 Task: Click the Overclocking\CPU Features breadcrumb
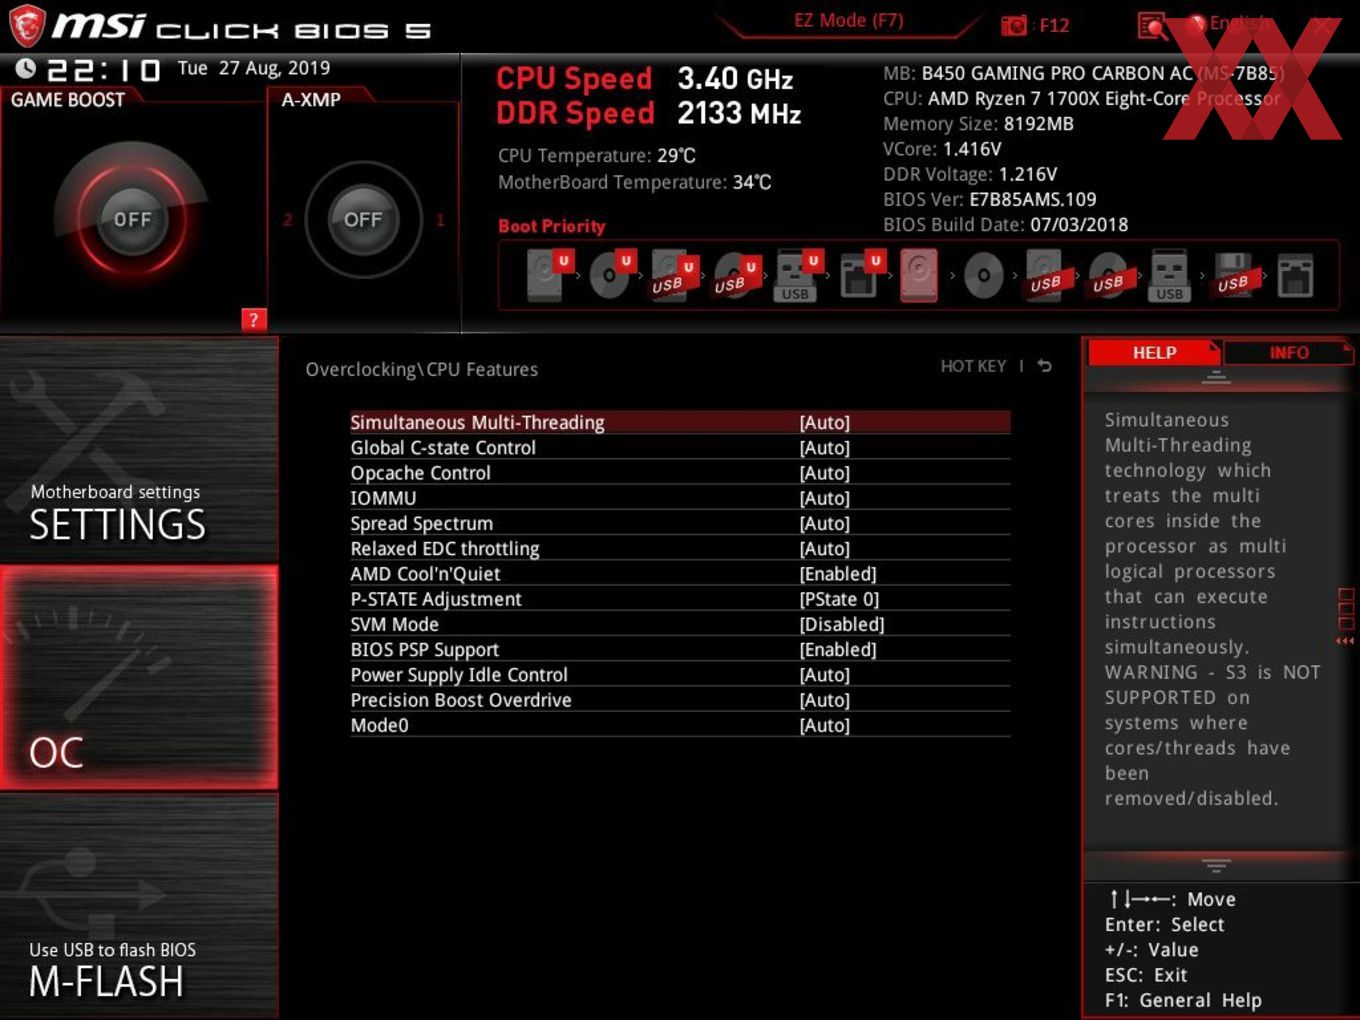click(x=421, y=369)
